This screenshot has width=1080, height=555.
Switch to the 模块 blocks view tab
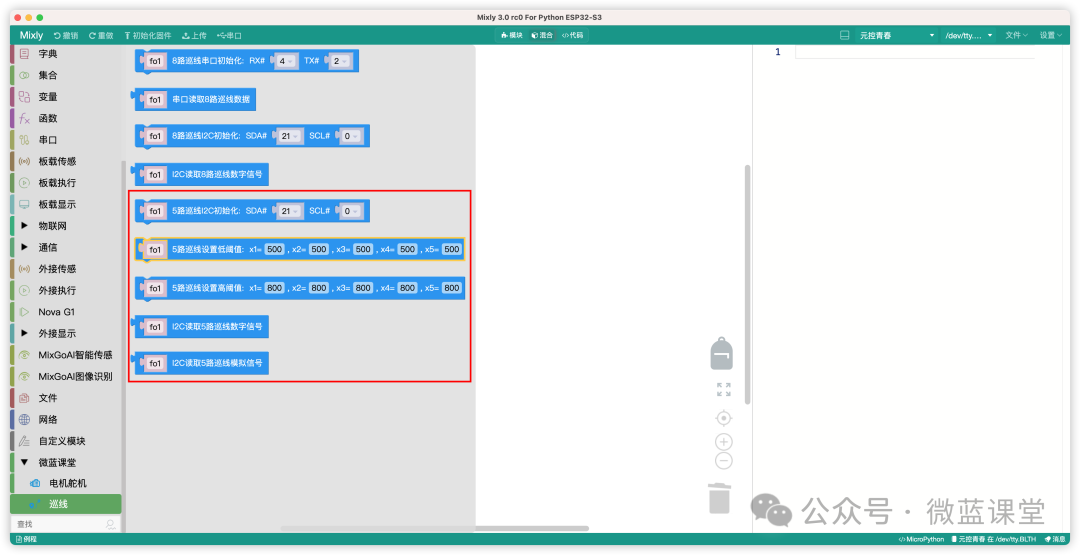point(512,35)
